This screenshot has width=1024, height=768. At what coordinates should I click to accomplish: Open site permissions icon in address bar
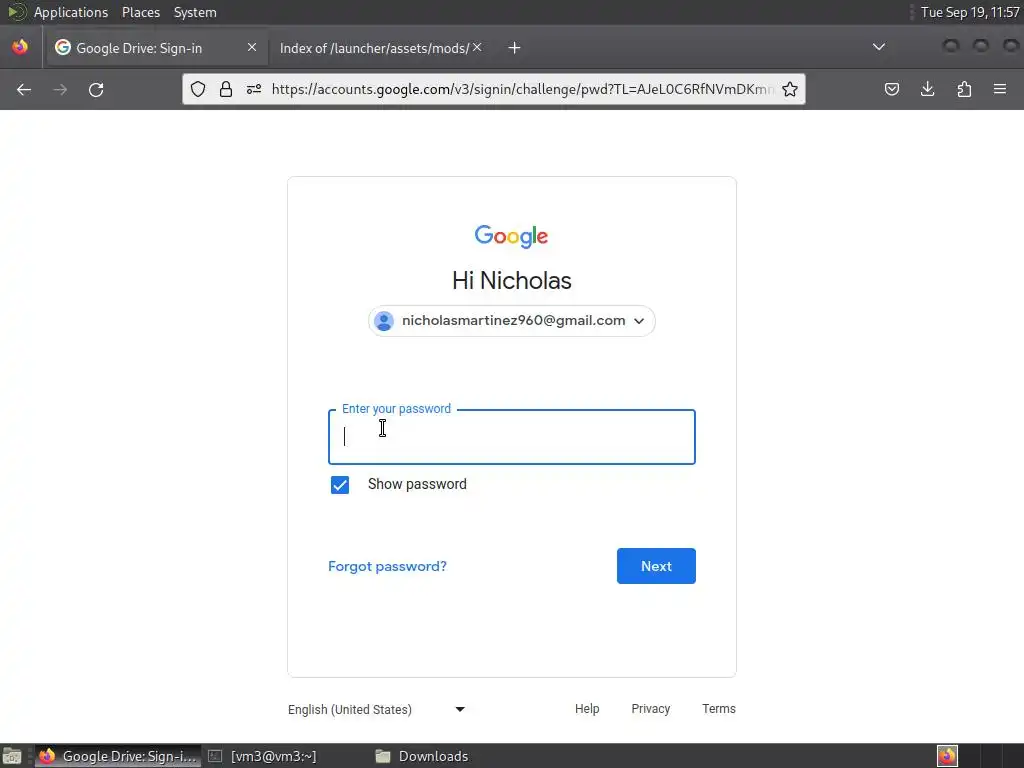coord(254,89)
